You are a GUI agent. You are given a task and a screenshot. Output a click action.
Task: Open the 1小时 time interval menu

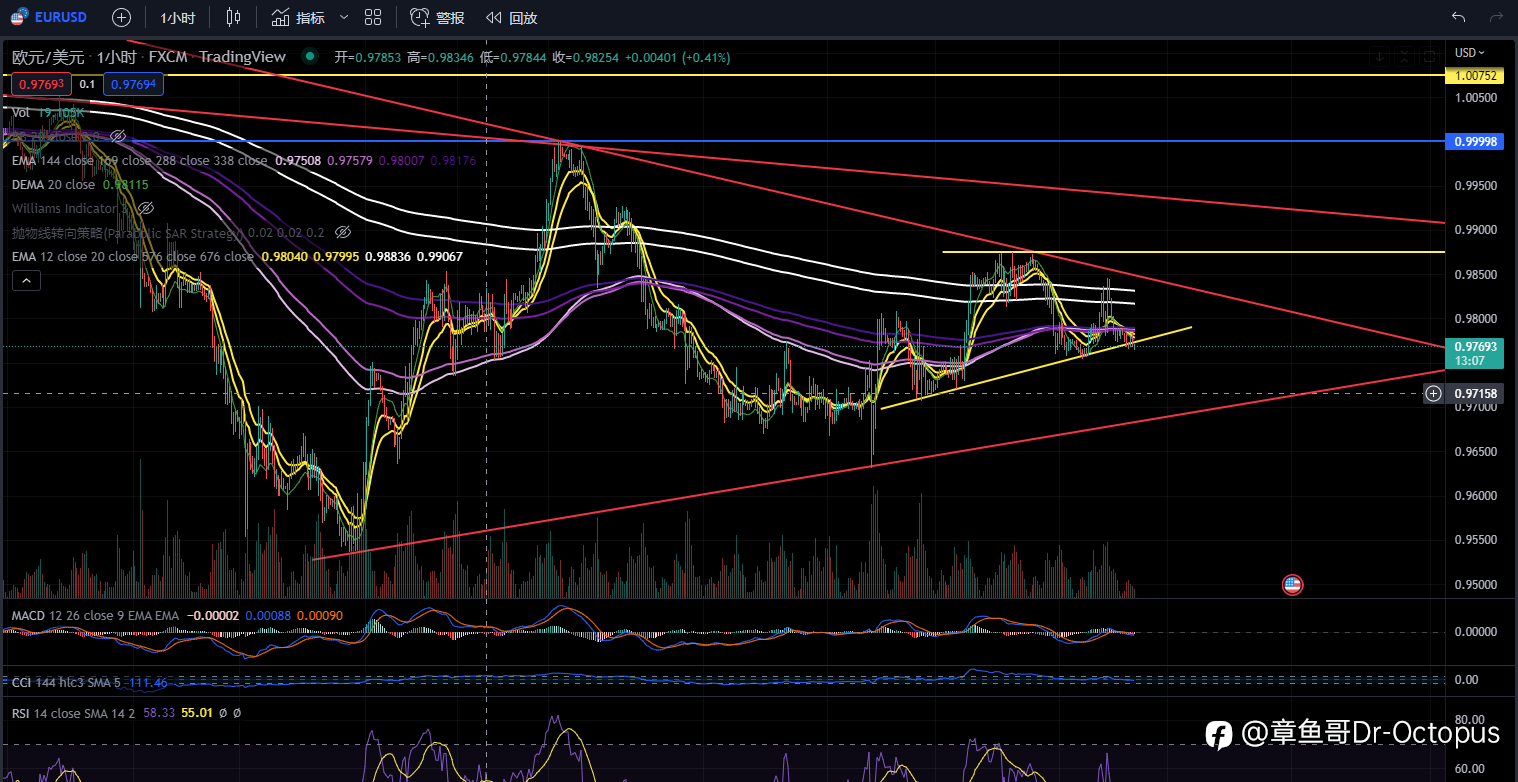click(178, 17)
